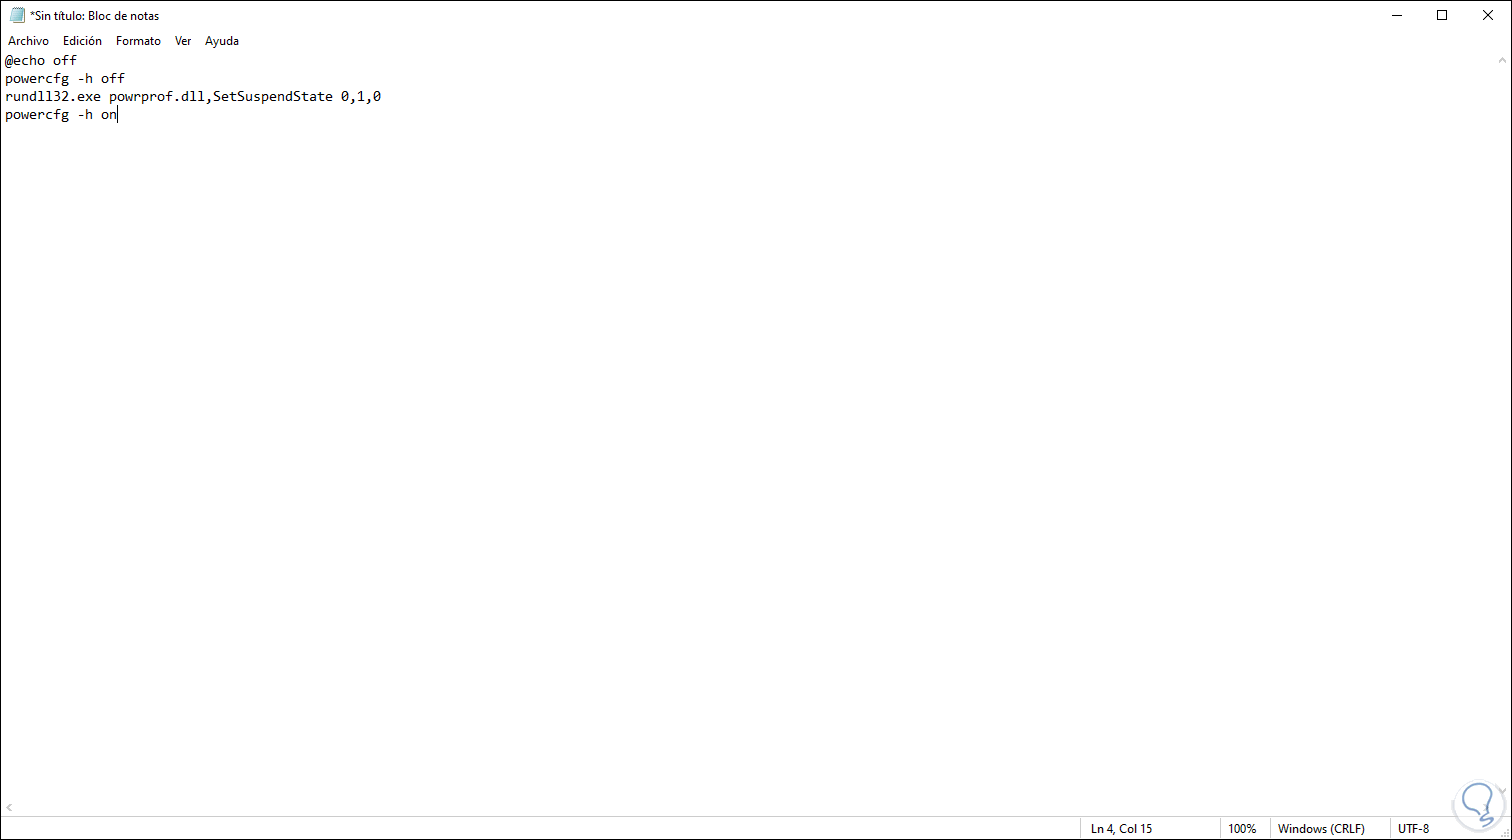
Task: Minimize the Bloc de notas window
Action: coord(1396,15)
